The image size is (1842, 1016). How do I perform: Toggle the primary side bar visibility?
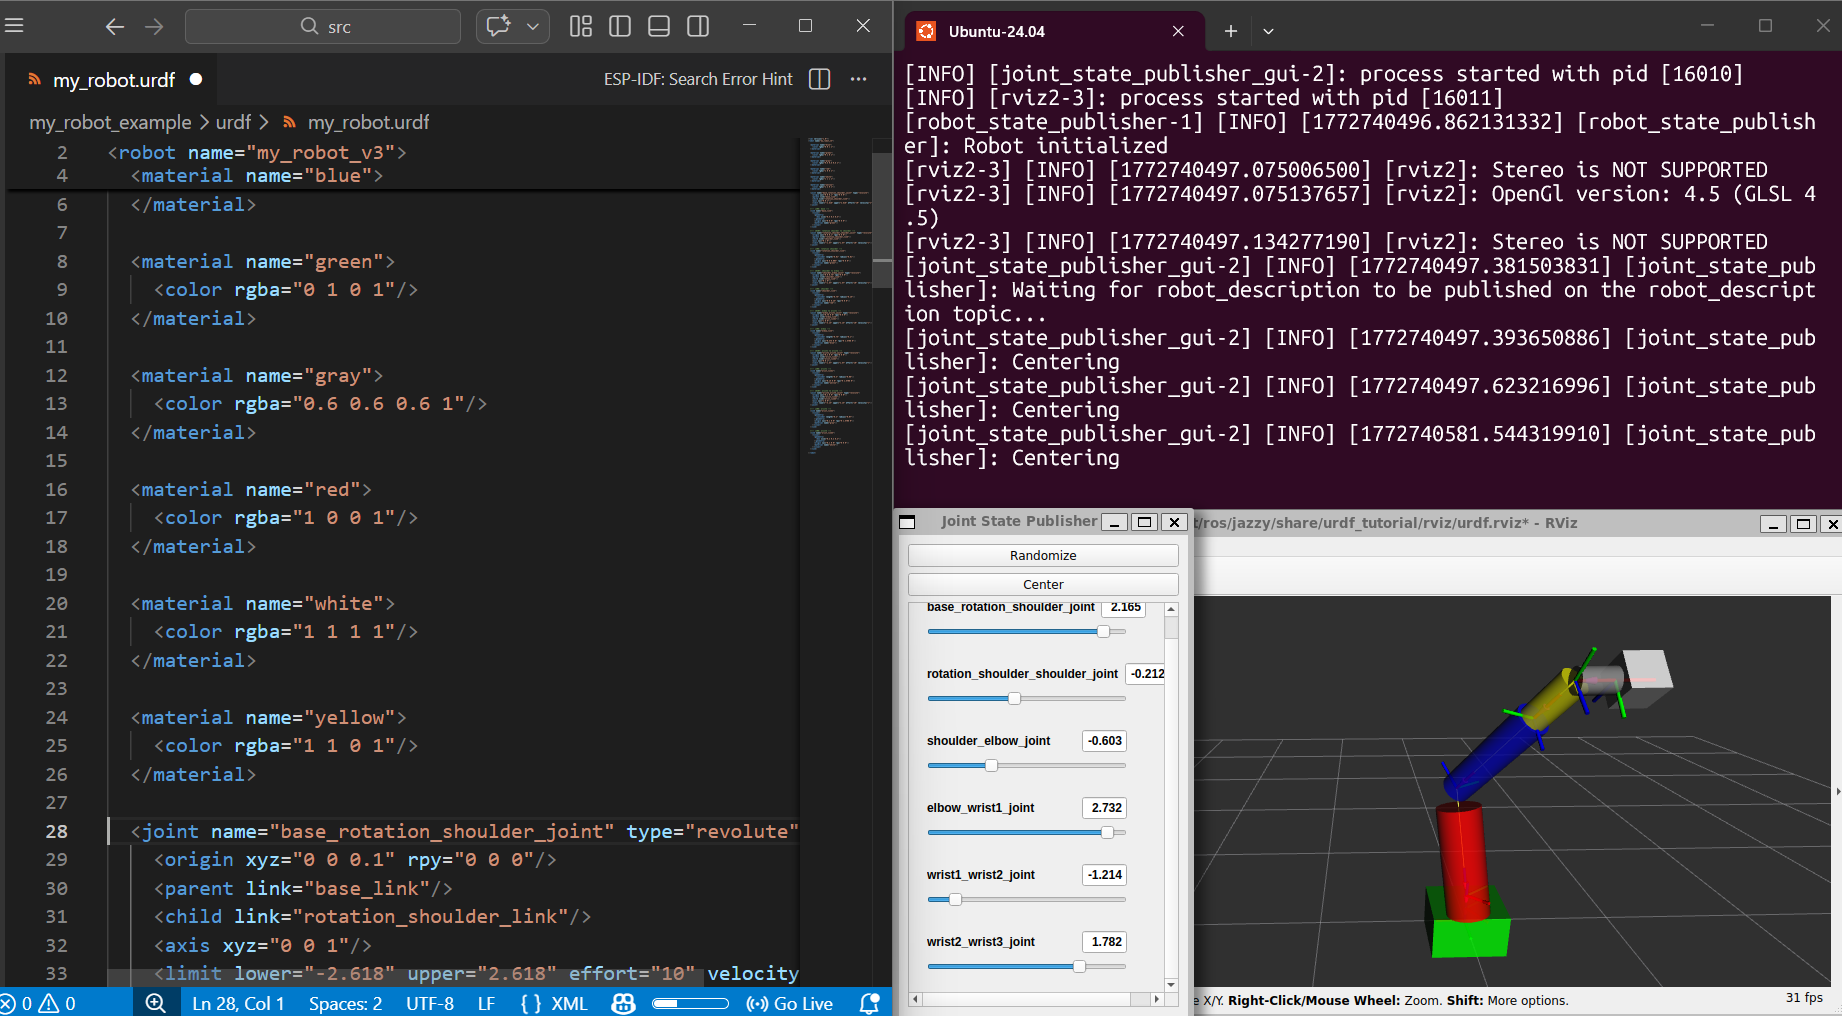click(620, 27)
